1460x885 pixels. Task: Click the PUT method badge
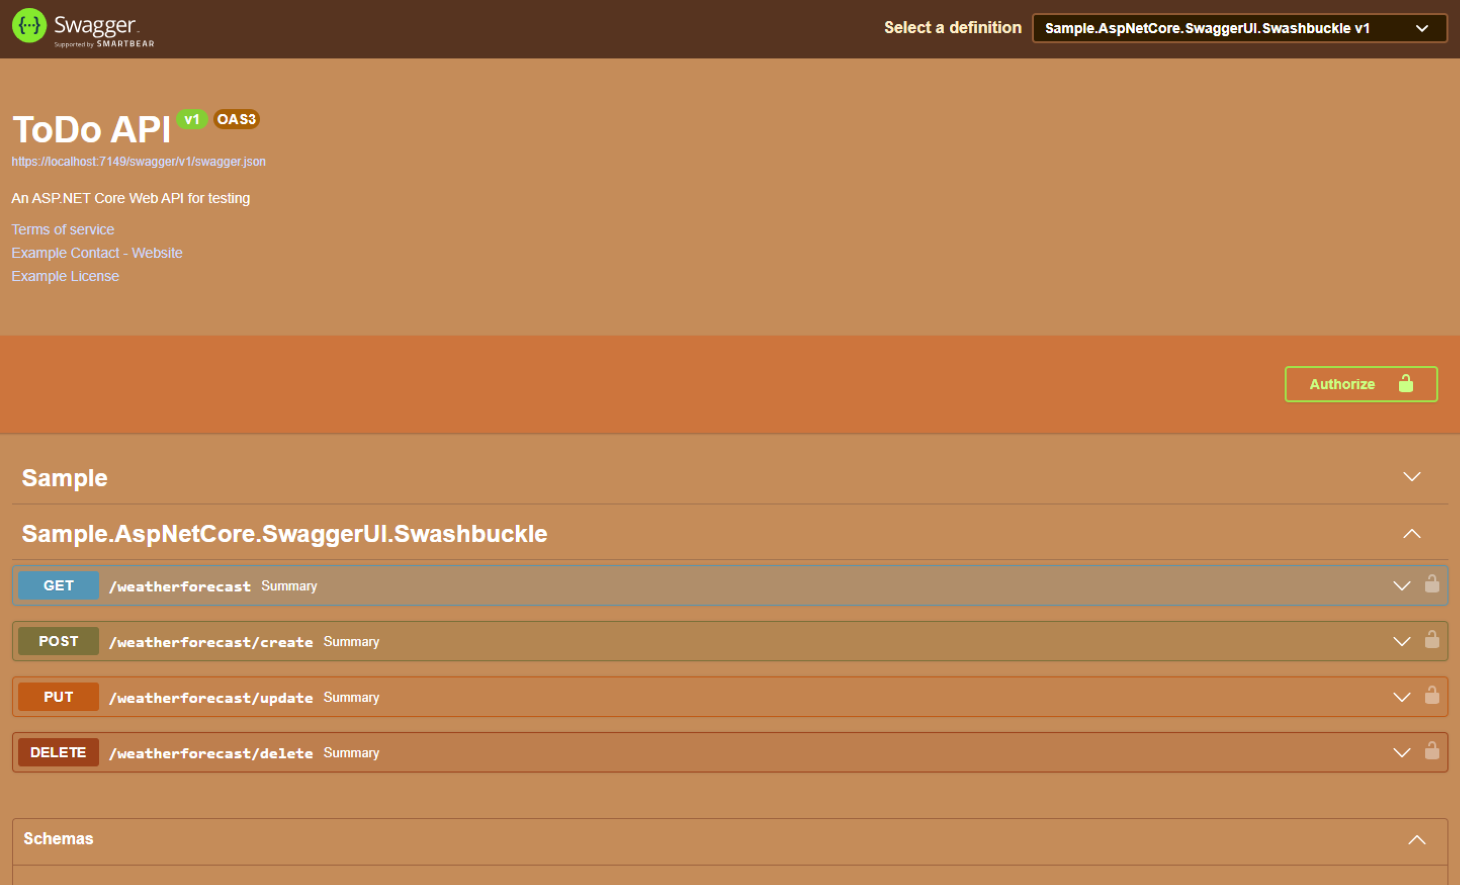[58, 697]
